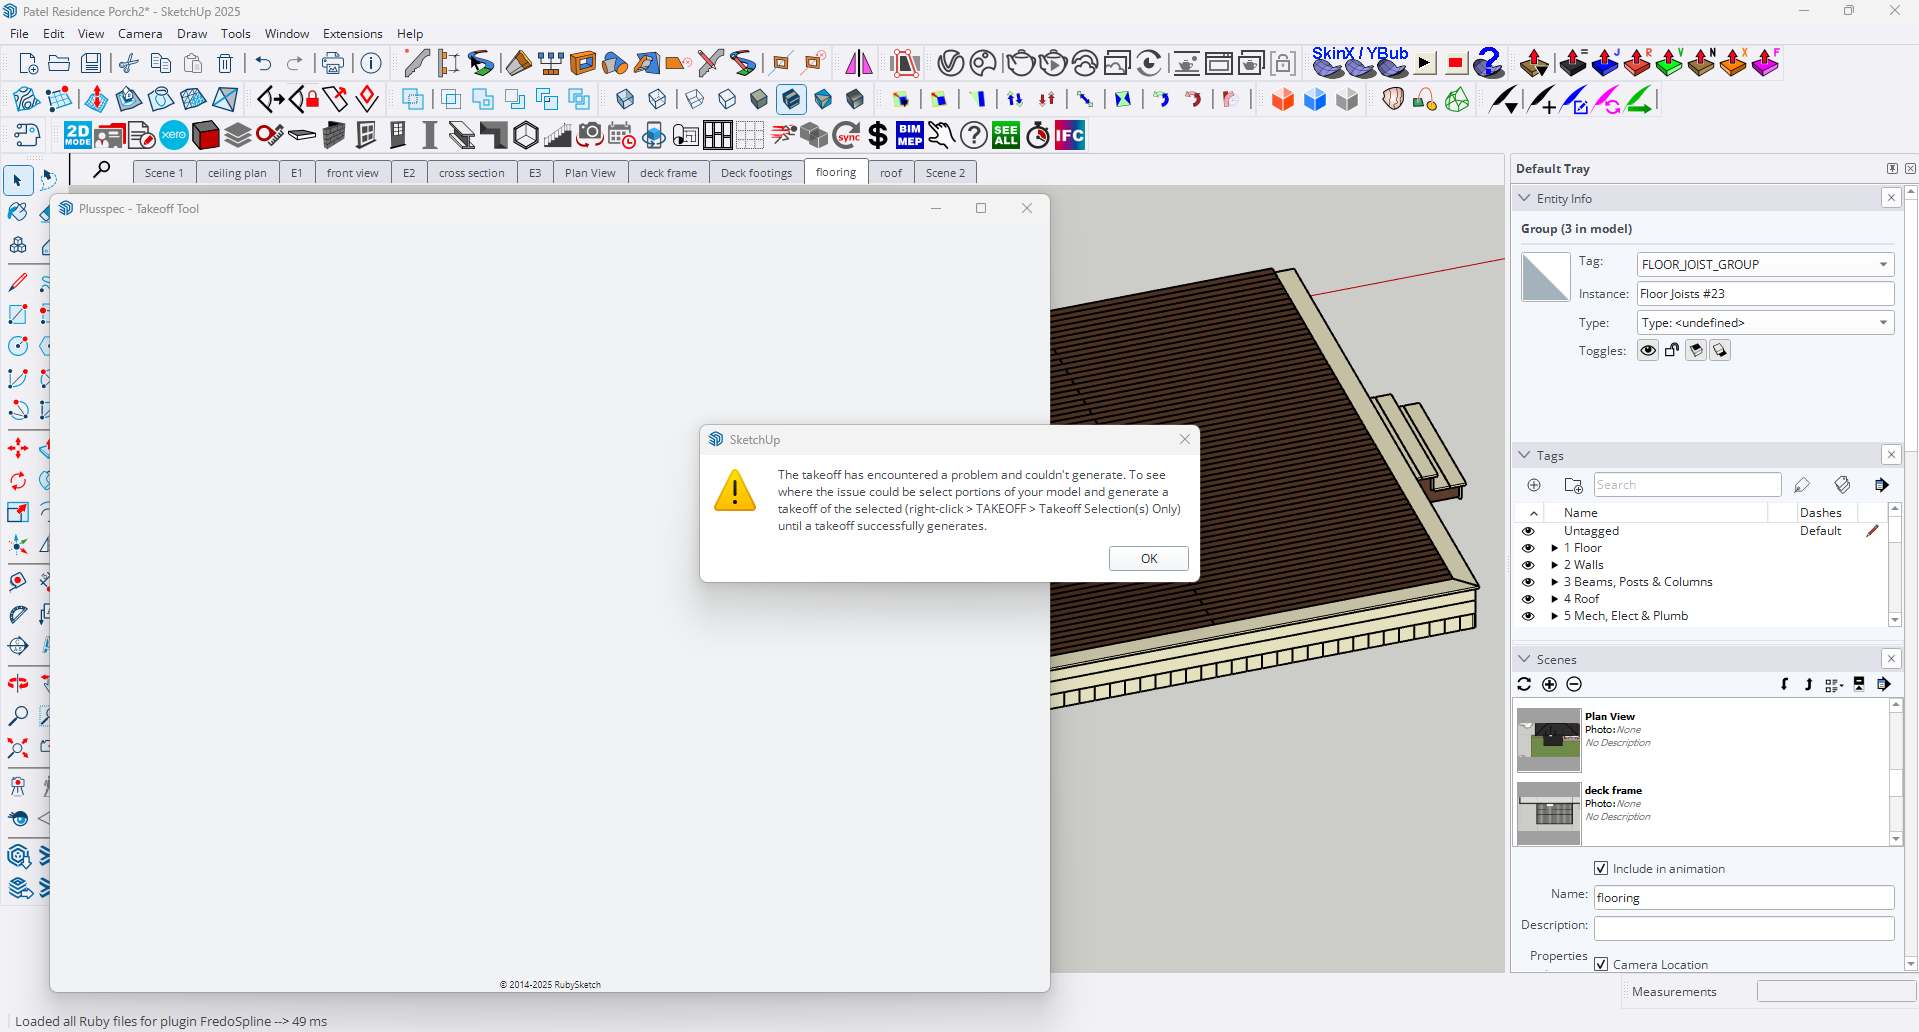The height and width of the screenshot is (1032, 1919).
Task: Click the Untagged pencil color marker
Action: [x=1872, y=531]
